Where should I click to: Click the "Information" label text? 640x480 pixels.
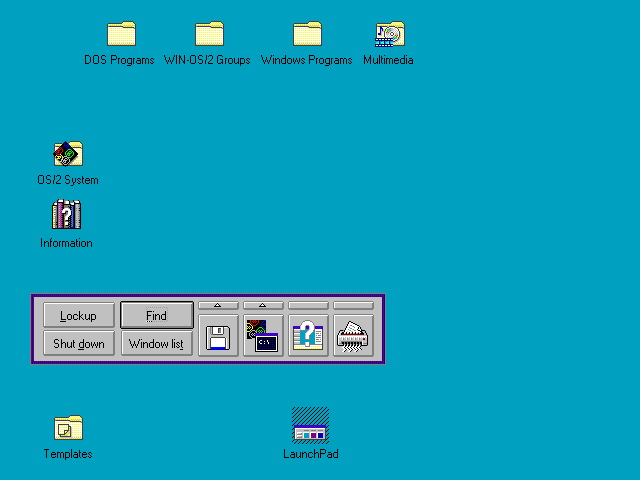tap(66, 243)
